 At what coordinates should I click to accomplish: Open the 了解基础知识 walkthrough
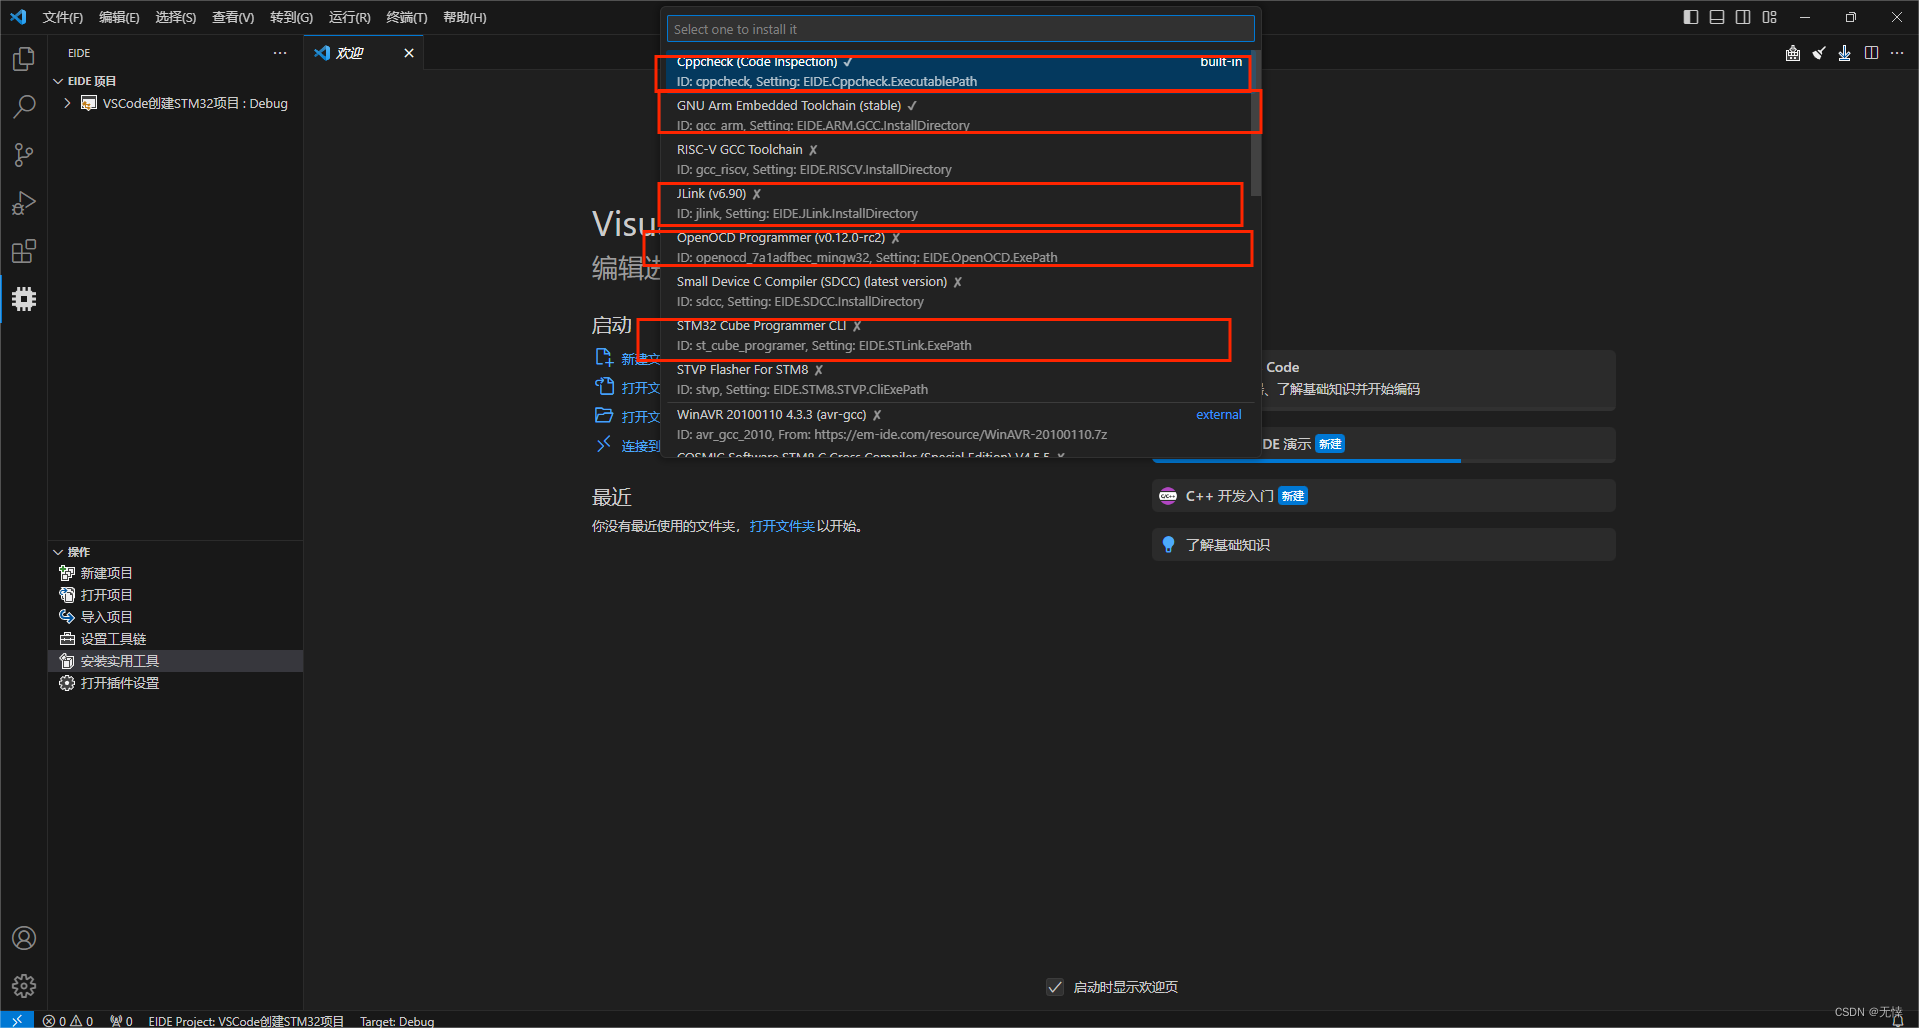click(x=1384, y=545)
